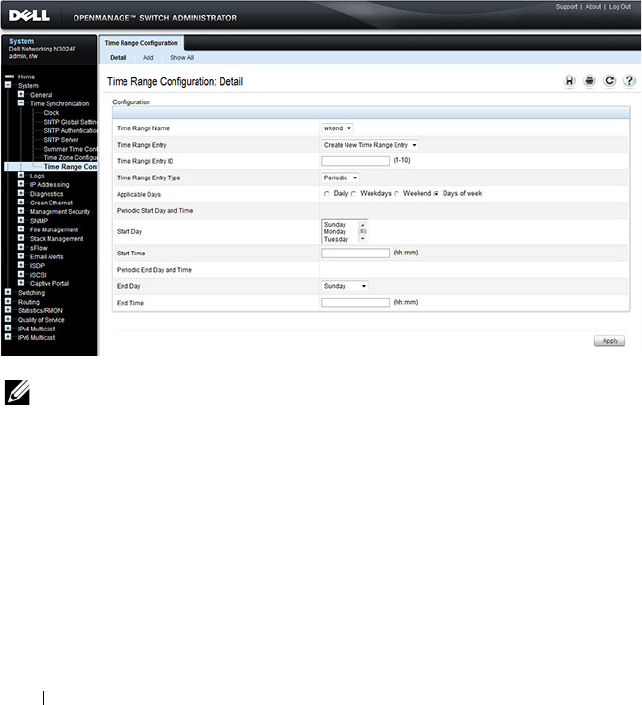Open the Time Range Entry dropdown

[370, 145]
